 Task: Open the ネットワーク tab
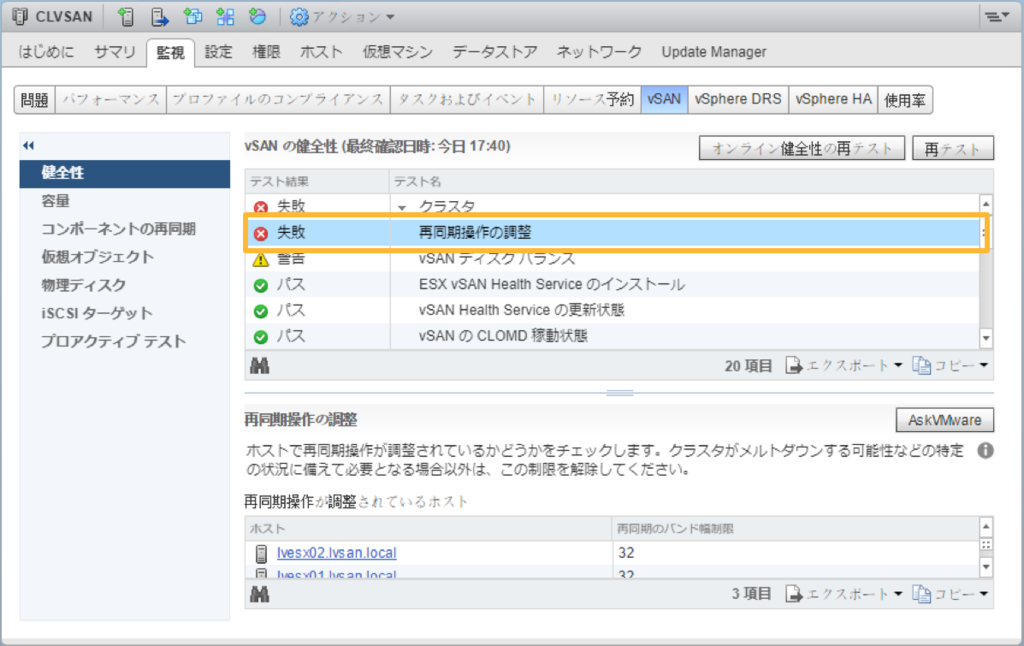tap(599, 52)
